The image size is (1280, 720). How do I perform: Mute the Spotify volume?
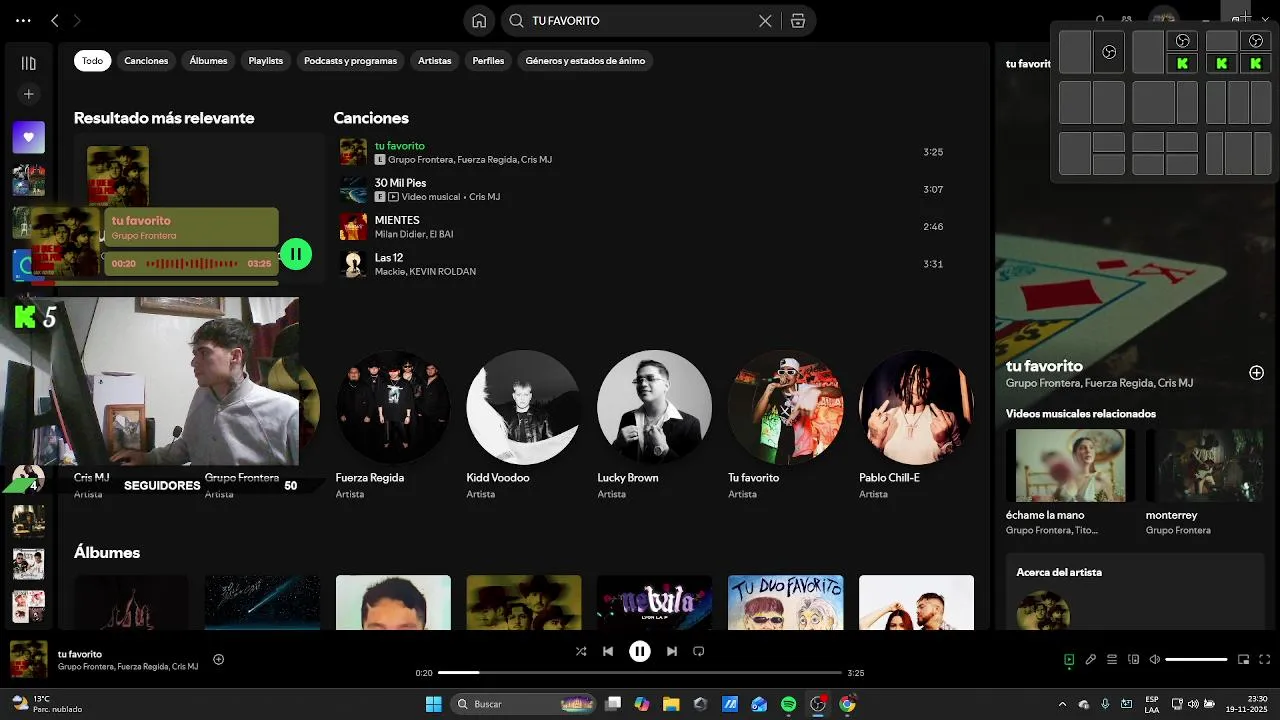(1155, 660)
